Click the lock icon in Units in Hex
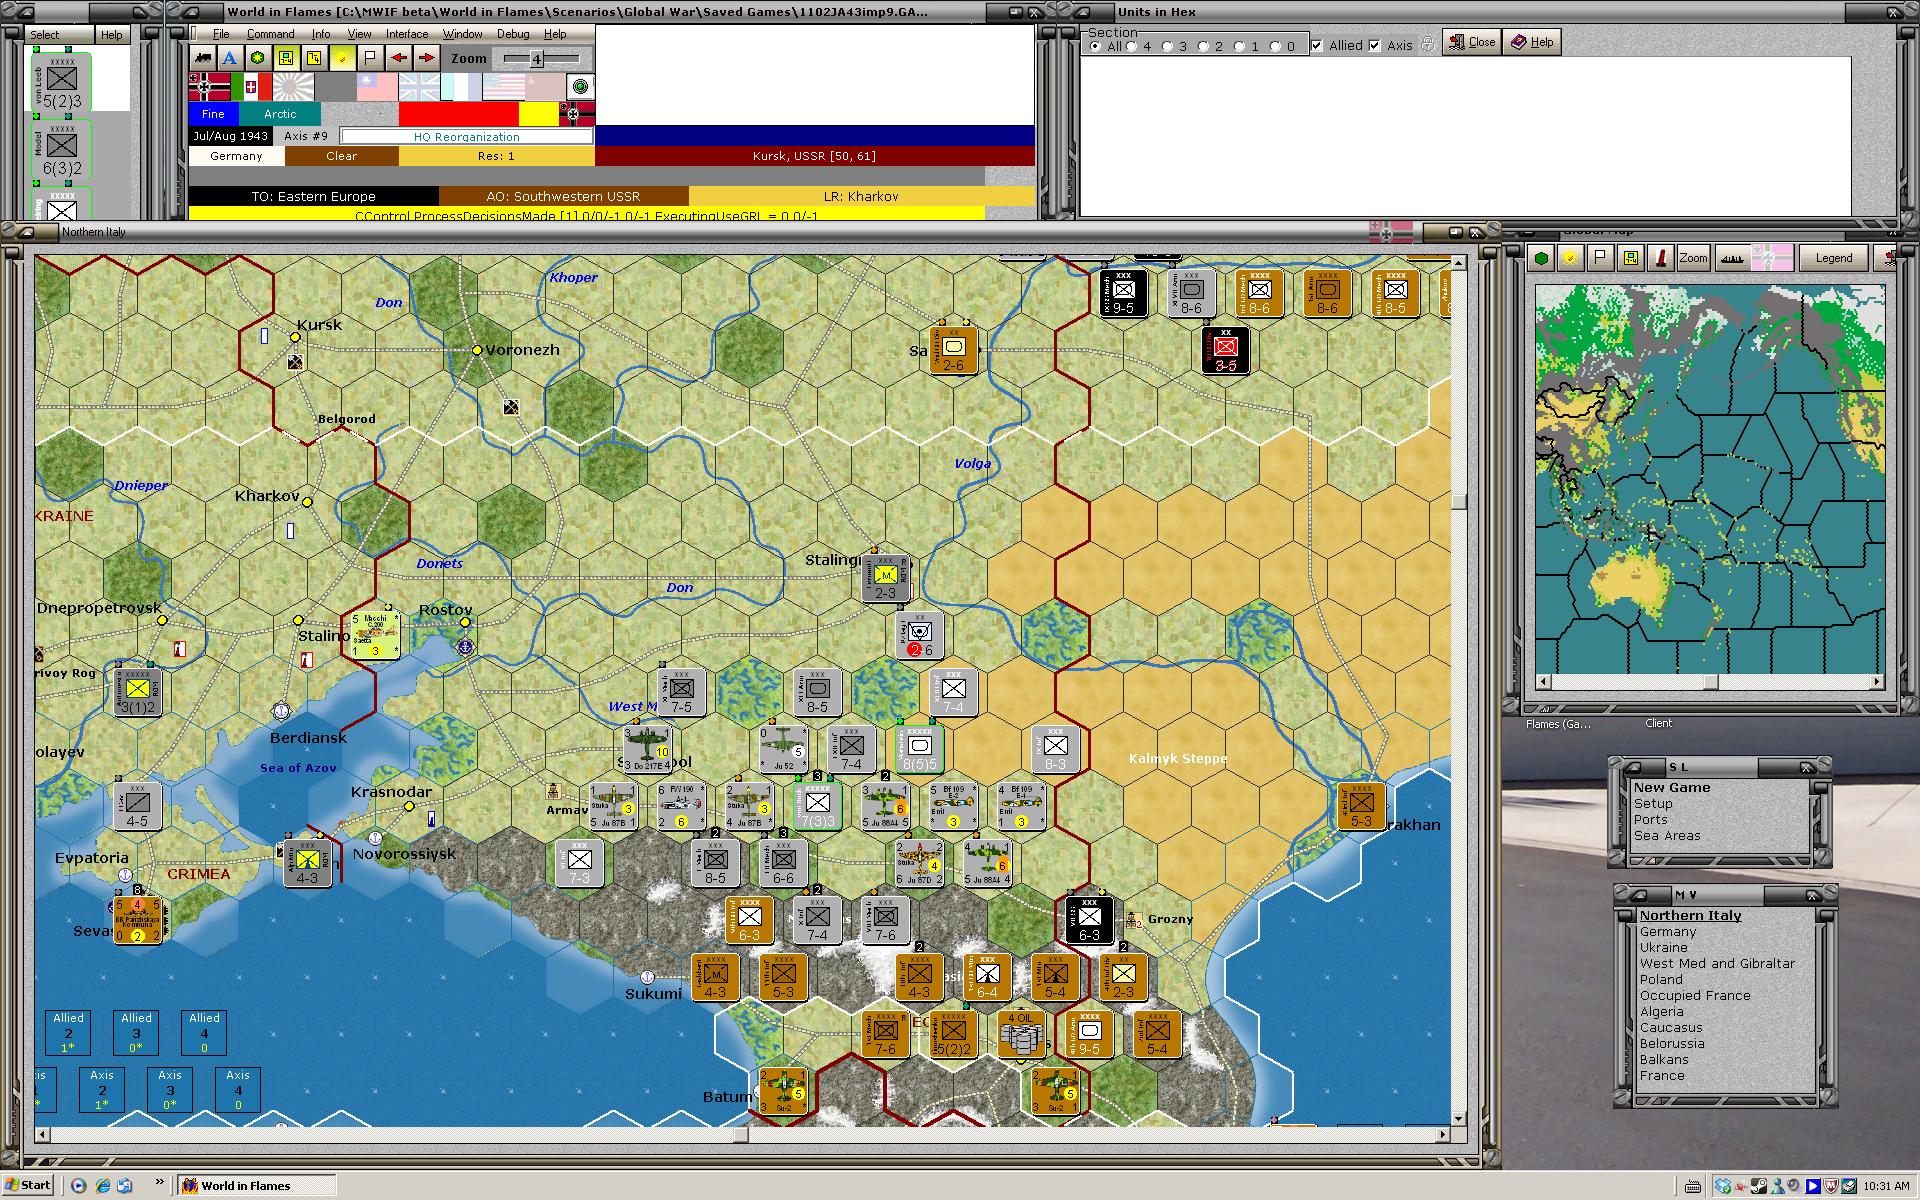Viewport: 1920px width, 1200px height. 1428,44
